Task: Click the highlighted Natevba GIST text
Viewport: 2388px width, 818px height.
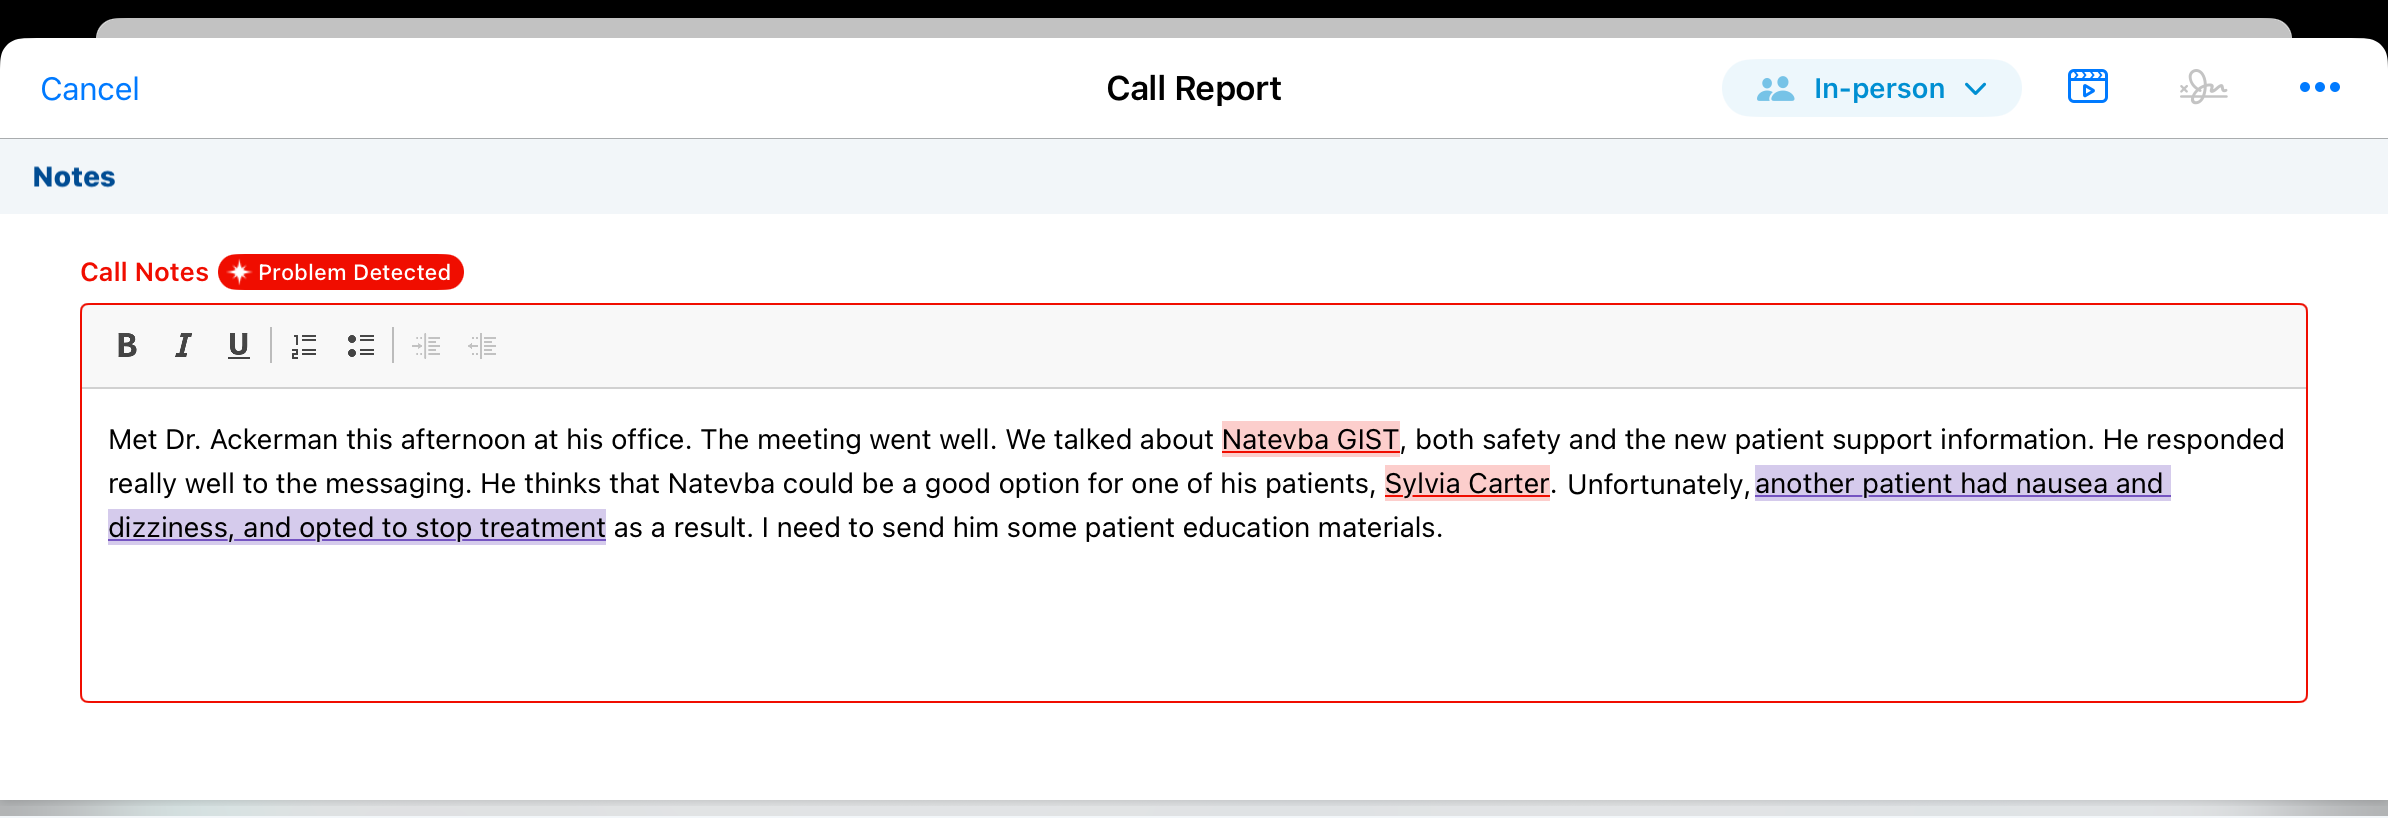Action: click(x=1310, y=440)
